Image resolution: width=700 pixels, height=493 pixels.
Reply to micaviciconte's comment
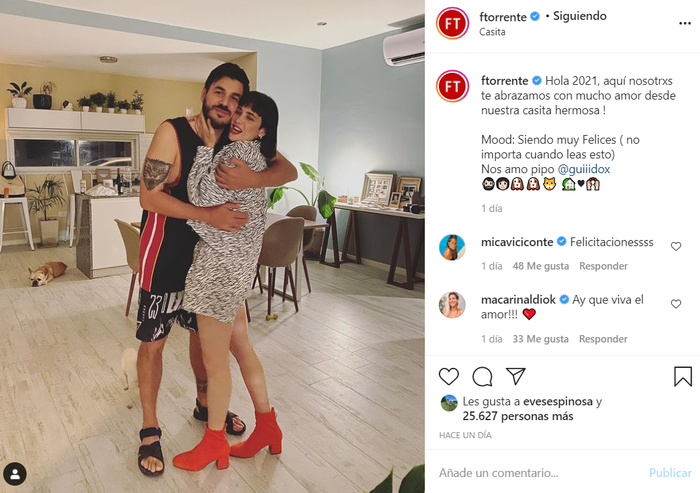[603, 266]
